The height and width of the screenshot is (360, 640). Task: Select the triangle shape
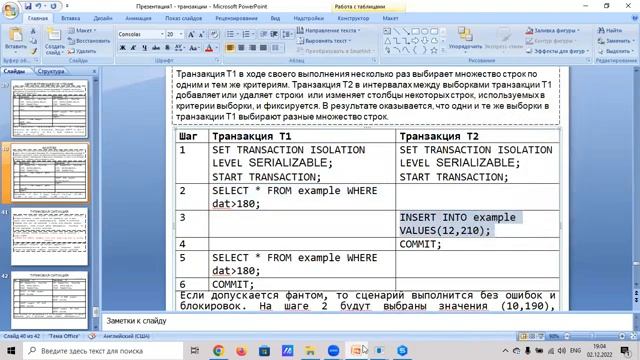(387, 41)
